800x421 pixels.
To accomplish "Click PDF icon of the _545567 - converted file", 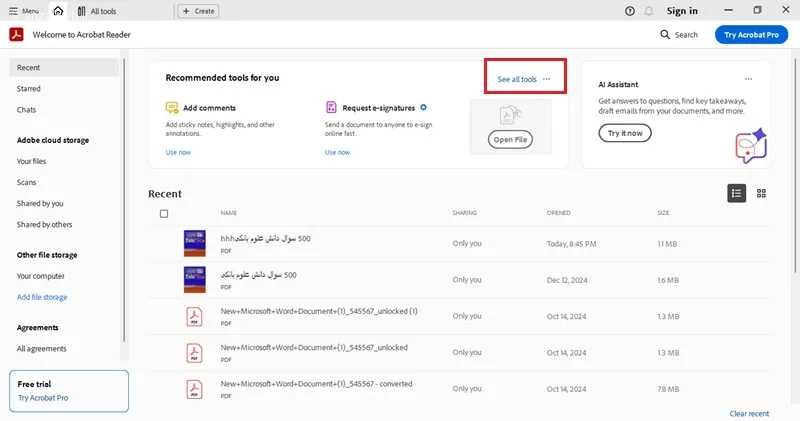I will point(194,389).
